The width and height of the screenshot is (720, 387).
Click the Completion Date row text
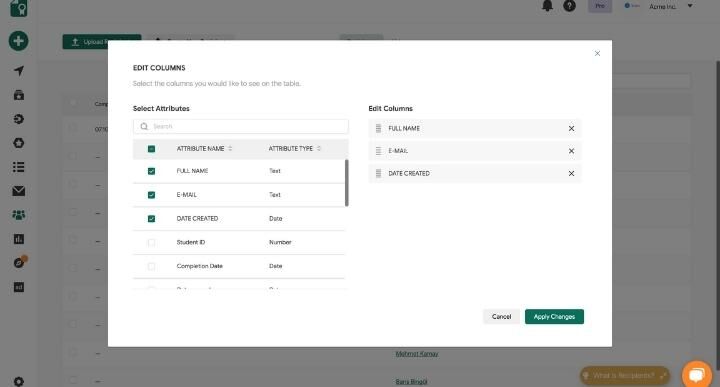pos(199,266)
